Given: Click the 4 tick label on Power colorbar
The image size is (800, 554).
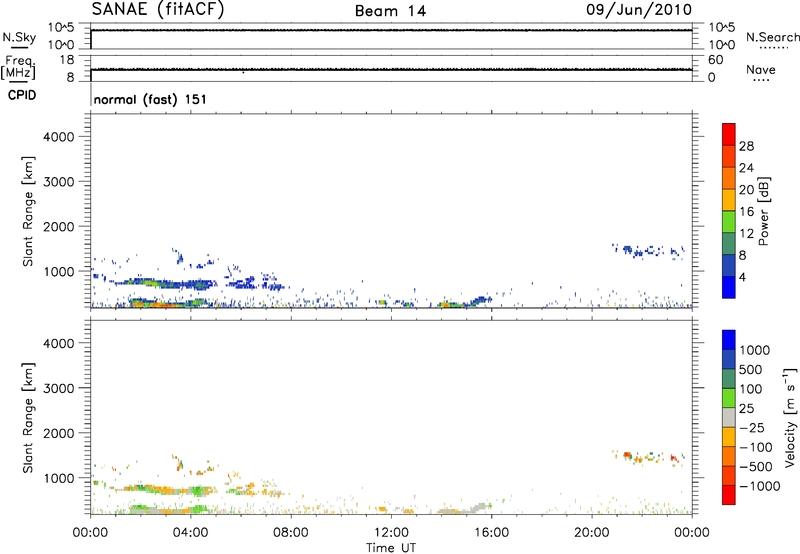Looking at the screenshot, I should (742, 277).
